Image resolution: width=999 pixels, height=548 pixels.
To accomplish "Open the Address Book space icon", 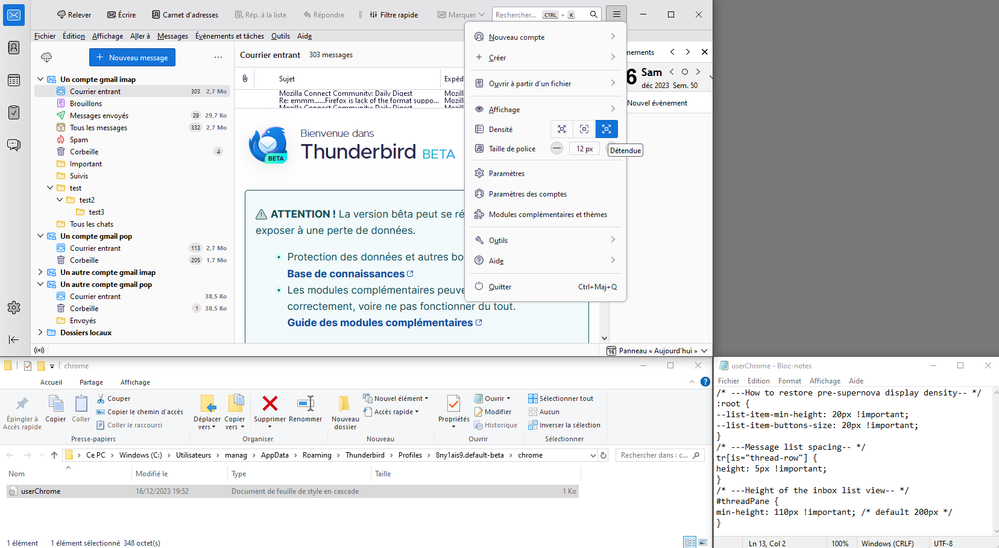I will click(x=13, y=48).
